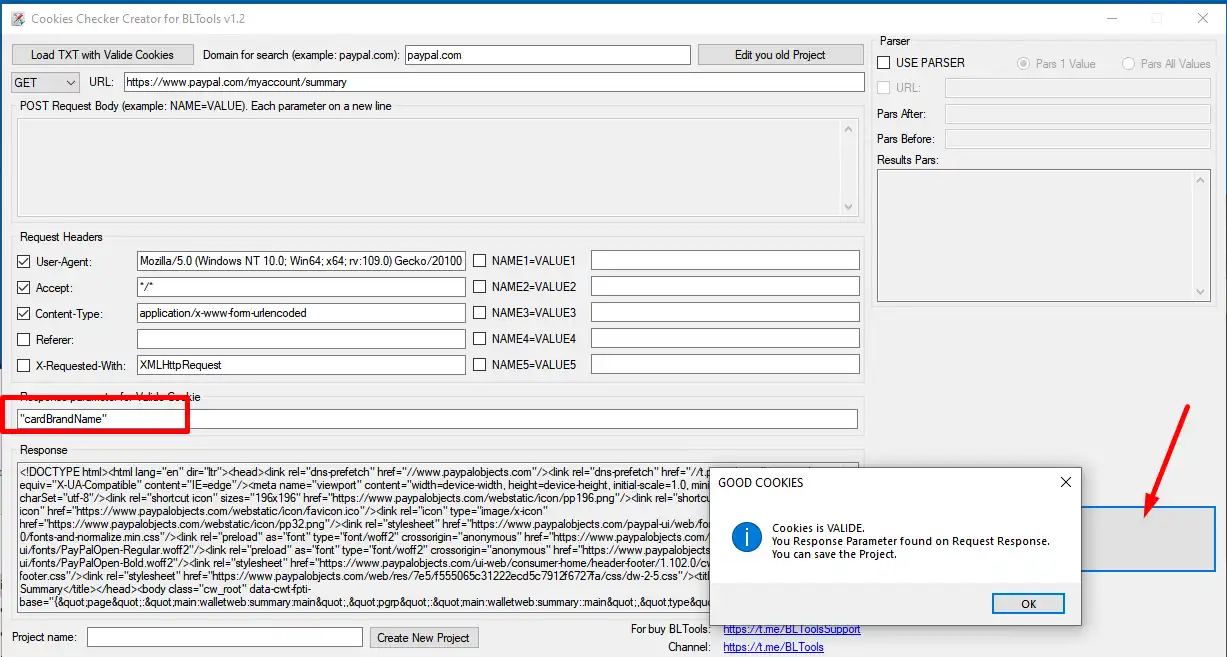Click the Content-Type value field
1227x657 pixels.
(x=301, y=313)
